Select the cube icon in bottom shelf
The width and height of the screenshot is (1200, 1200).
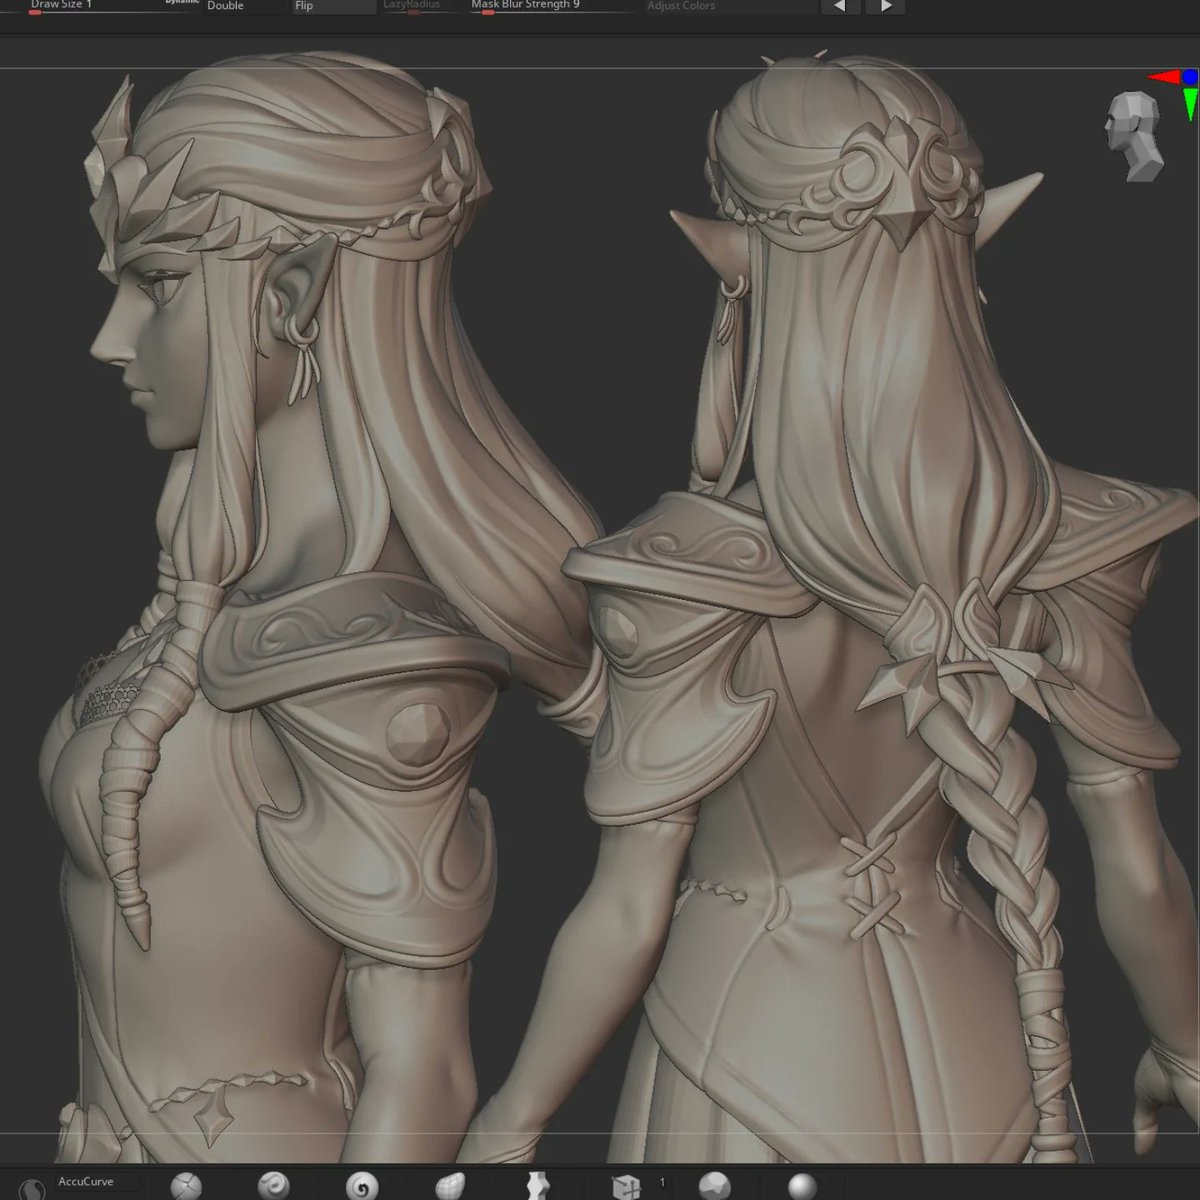pyautogui.click(x=626, y=1186)
